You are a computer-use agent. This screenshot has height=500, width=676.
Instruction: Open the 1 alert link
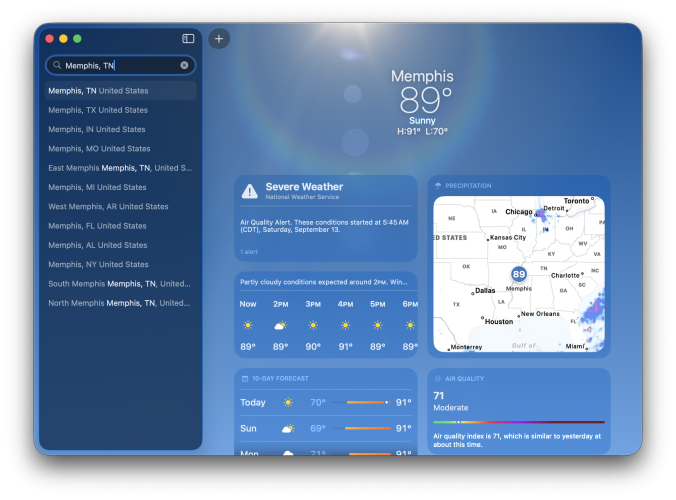pyautogui.click(x=249, y=252)
